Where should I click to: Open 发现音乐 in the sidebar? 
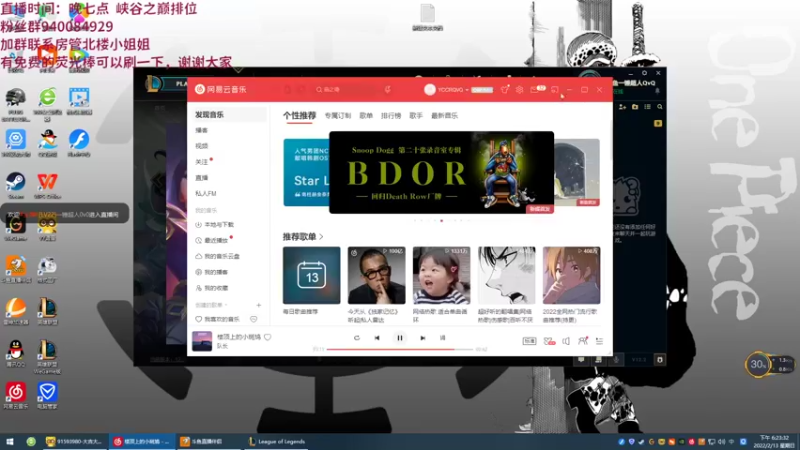tap(229, 115)
